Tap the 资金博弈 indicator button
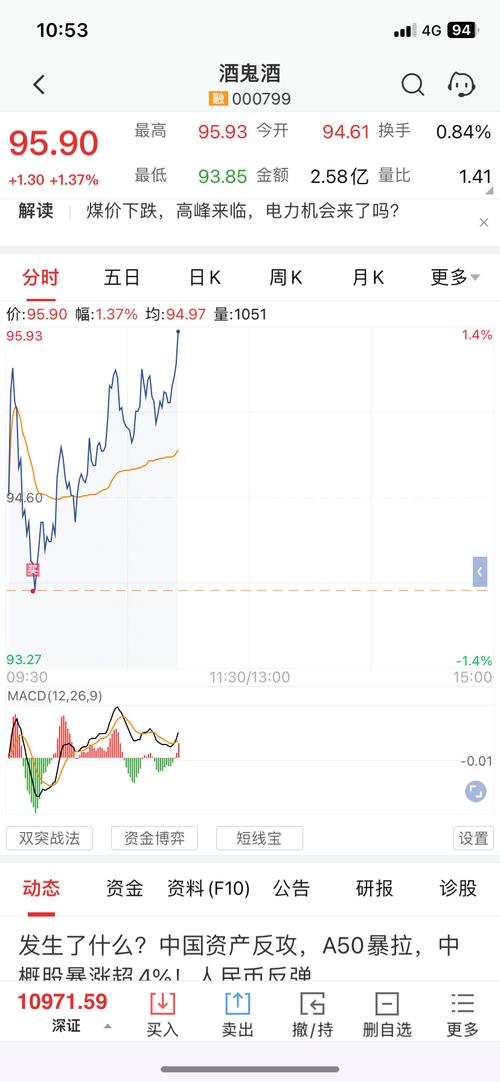The width and height of the screenshot is (500, 1082). tap(154, 838)
